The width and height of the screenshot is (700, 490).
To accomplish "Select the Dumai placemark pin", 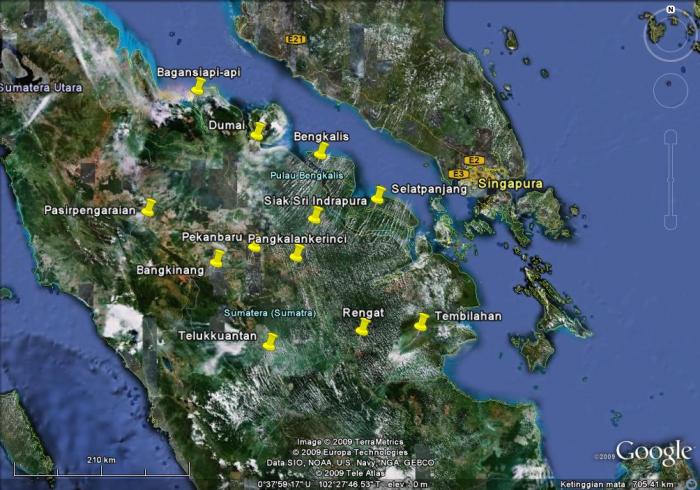I will tap(258, 131).
